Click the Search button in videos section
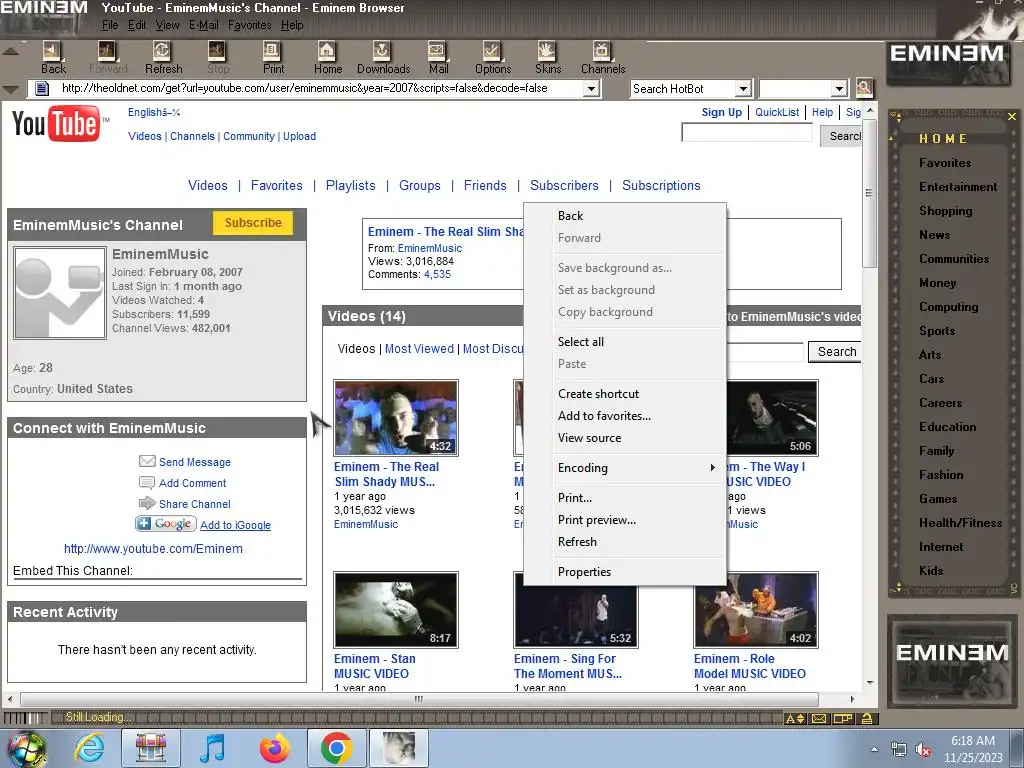This screenshot has height=768, width=1024. tap(835, 351)
